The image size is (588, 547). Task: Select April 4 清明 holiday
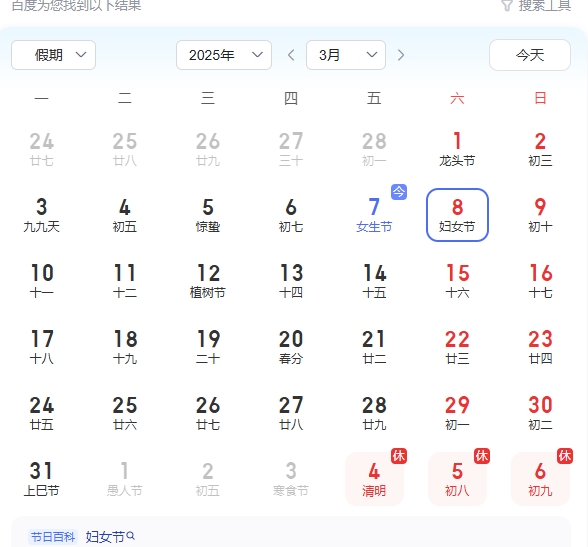click(x=374, y=479)
